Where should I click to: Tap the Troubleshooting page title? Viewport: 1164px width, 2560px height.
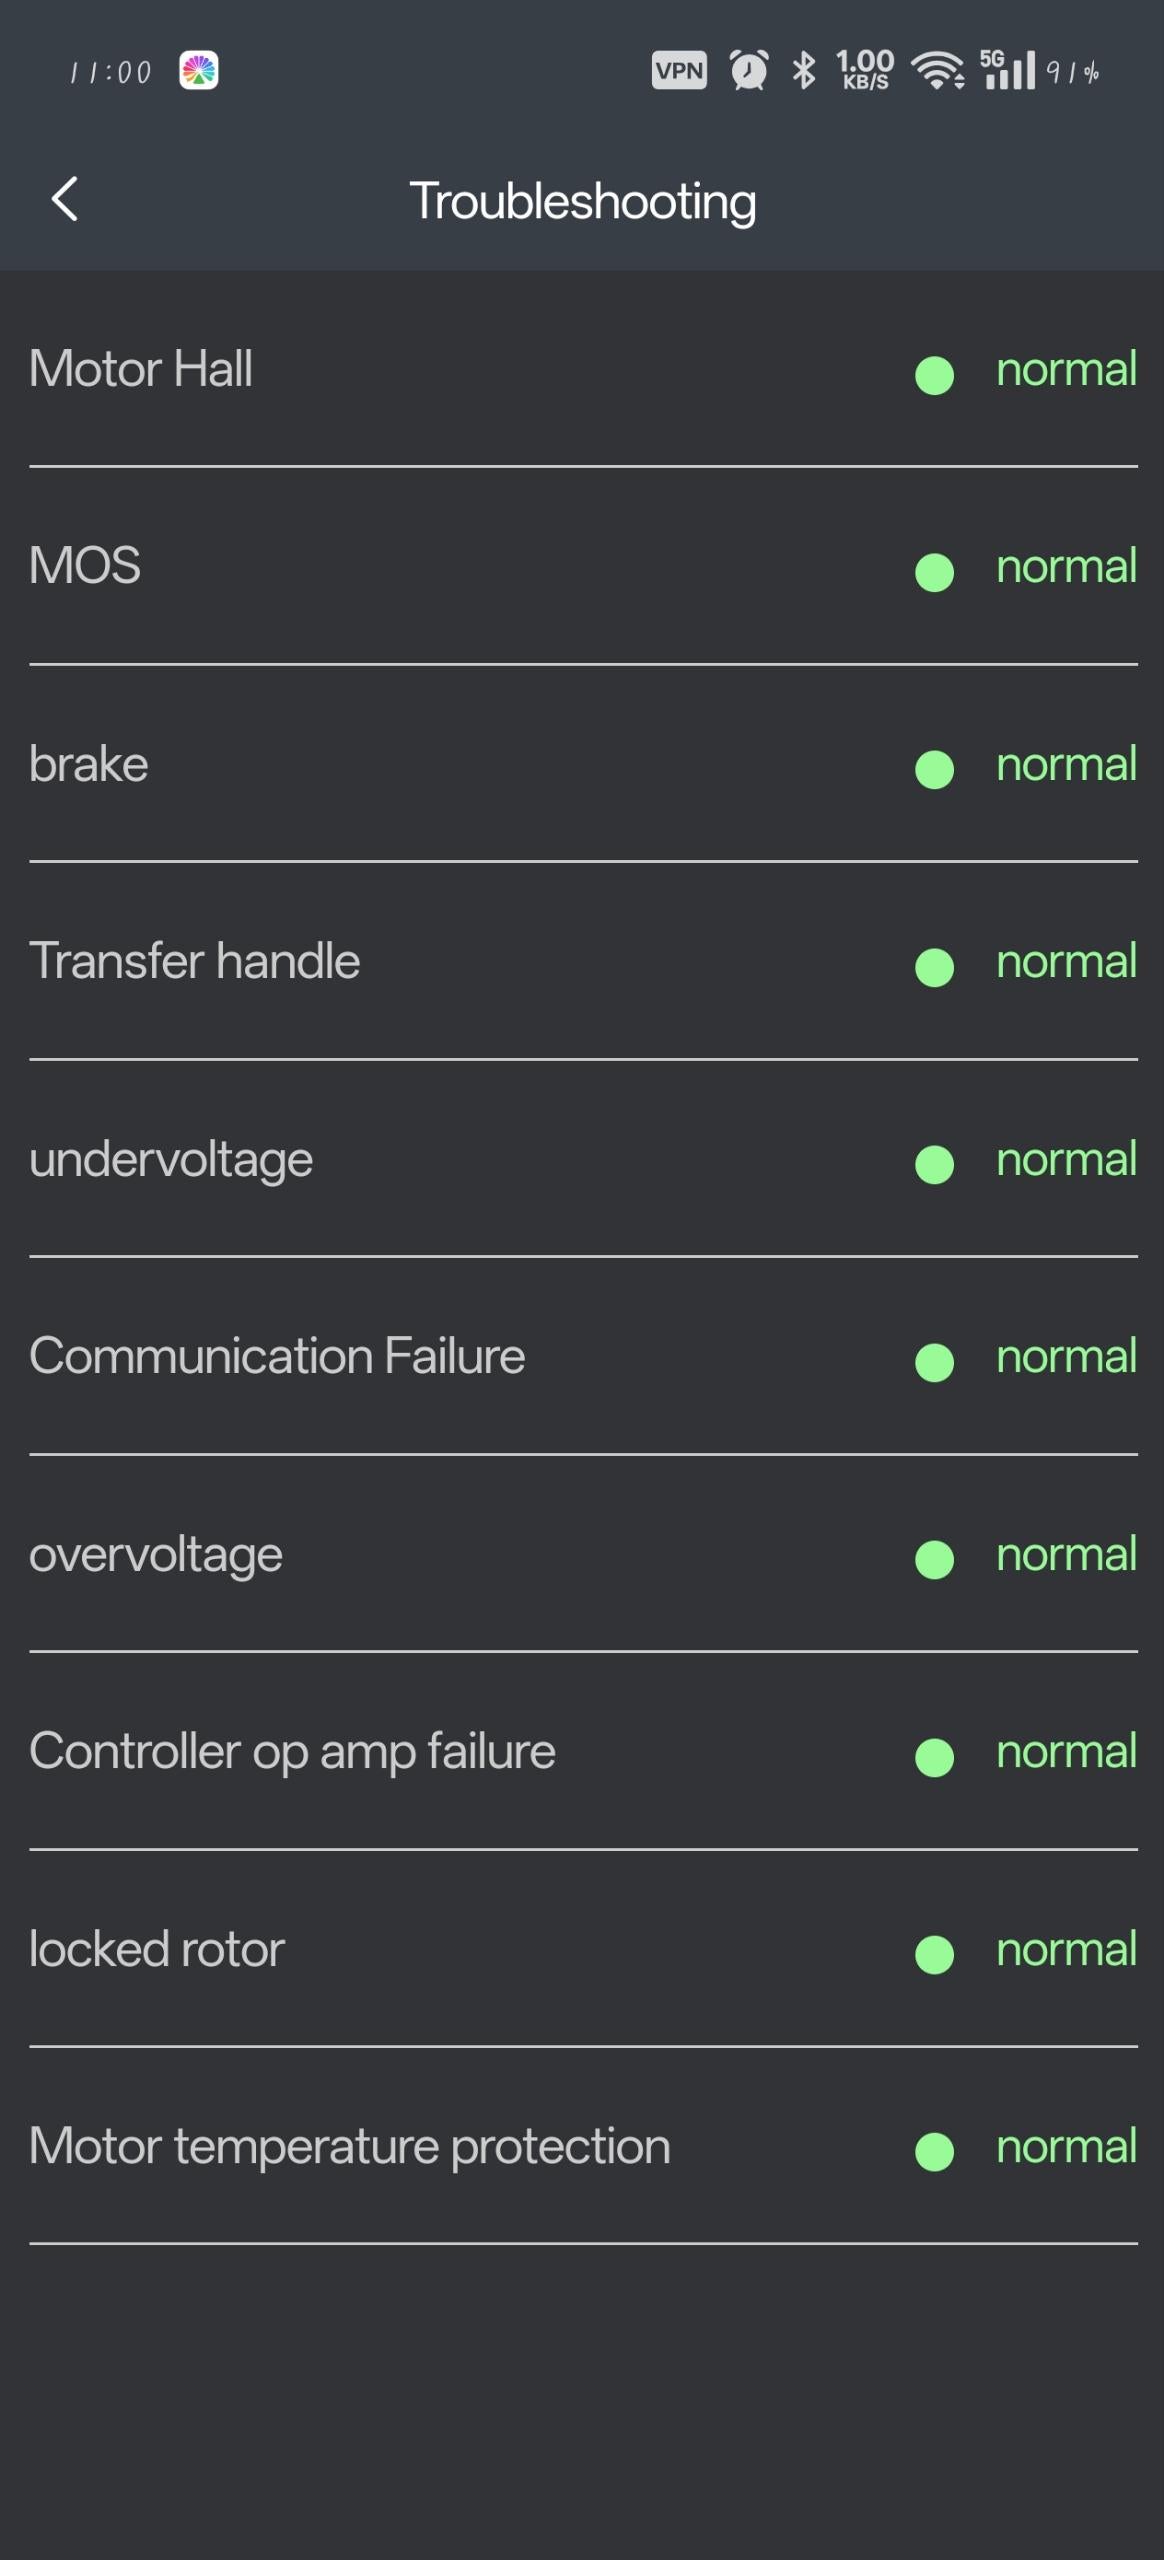tap(583, 201)
